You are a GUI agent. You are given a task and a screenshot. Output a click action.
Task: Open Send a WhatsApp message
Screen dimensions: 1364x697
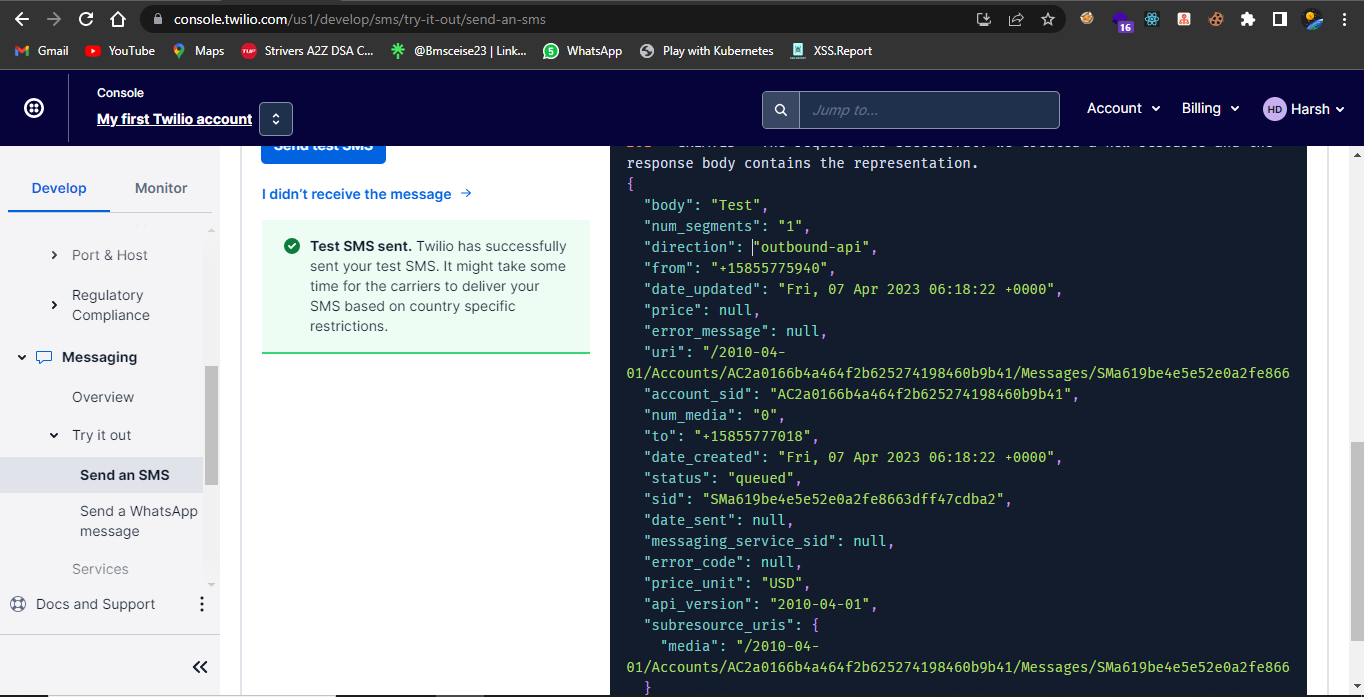[x=139, y=521]
